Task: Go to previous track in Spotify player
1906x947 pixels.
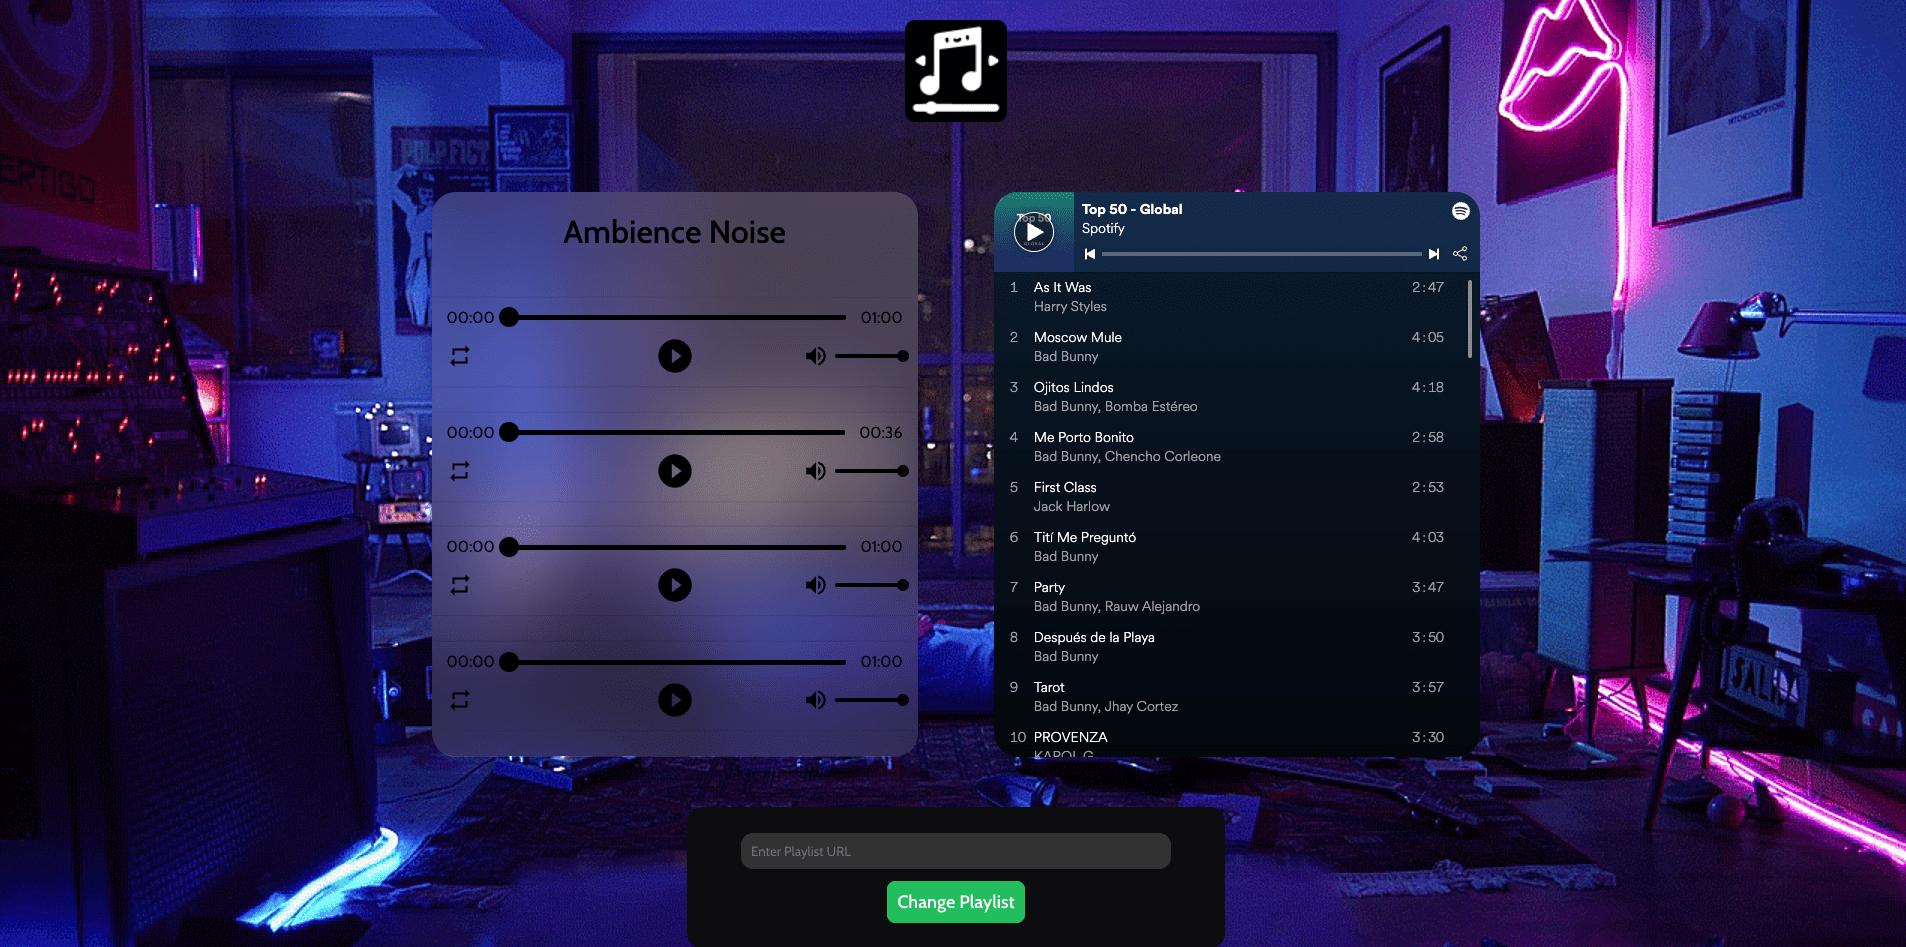Action: tap(1090, 254)
